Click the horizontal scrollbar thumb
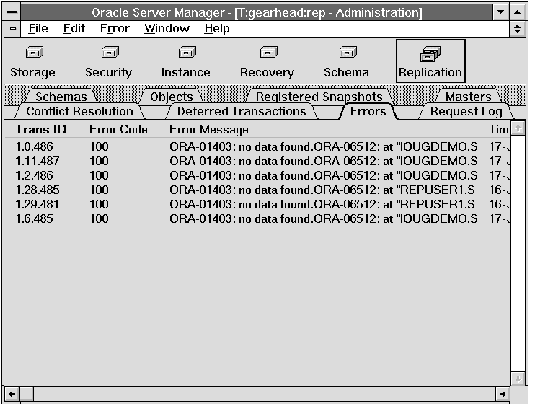The height and width of the screenshot is (409, 536). (x=27, y=394)
